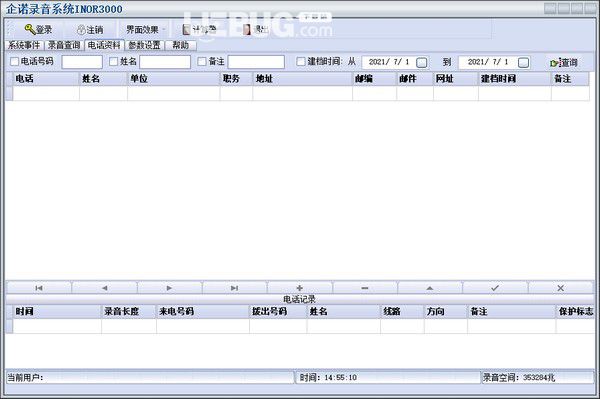Jump to the last record in navigator
This screenshot has height=399, width=600.
(x=234, y=288)
